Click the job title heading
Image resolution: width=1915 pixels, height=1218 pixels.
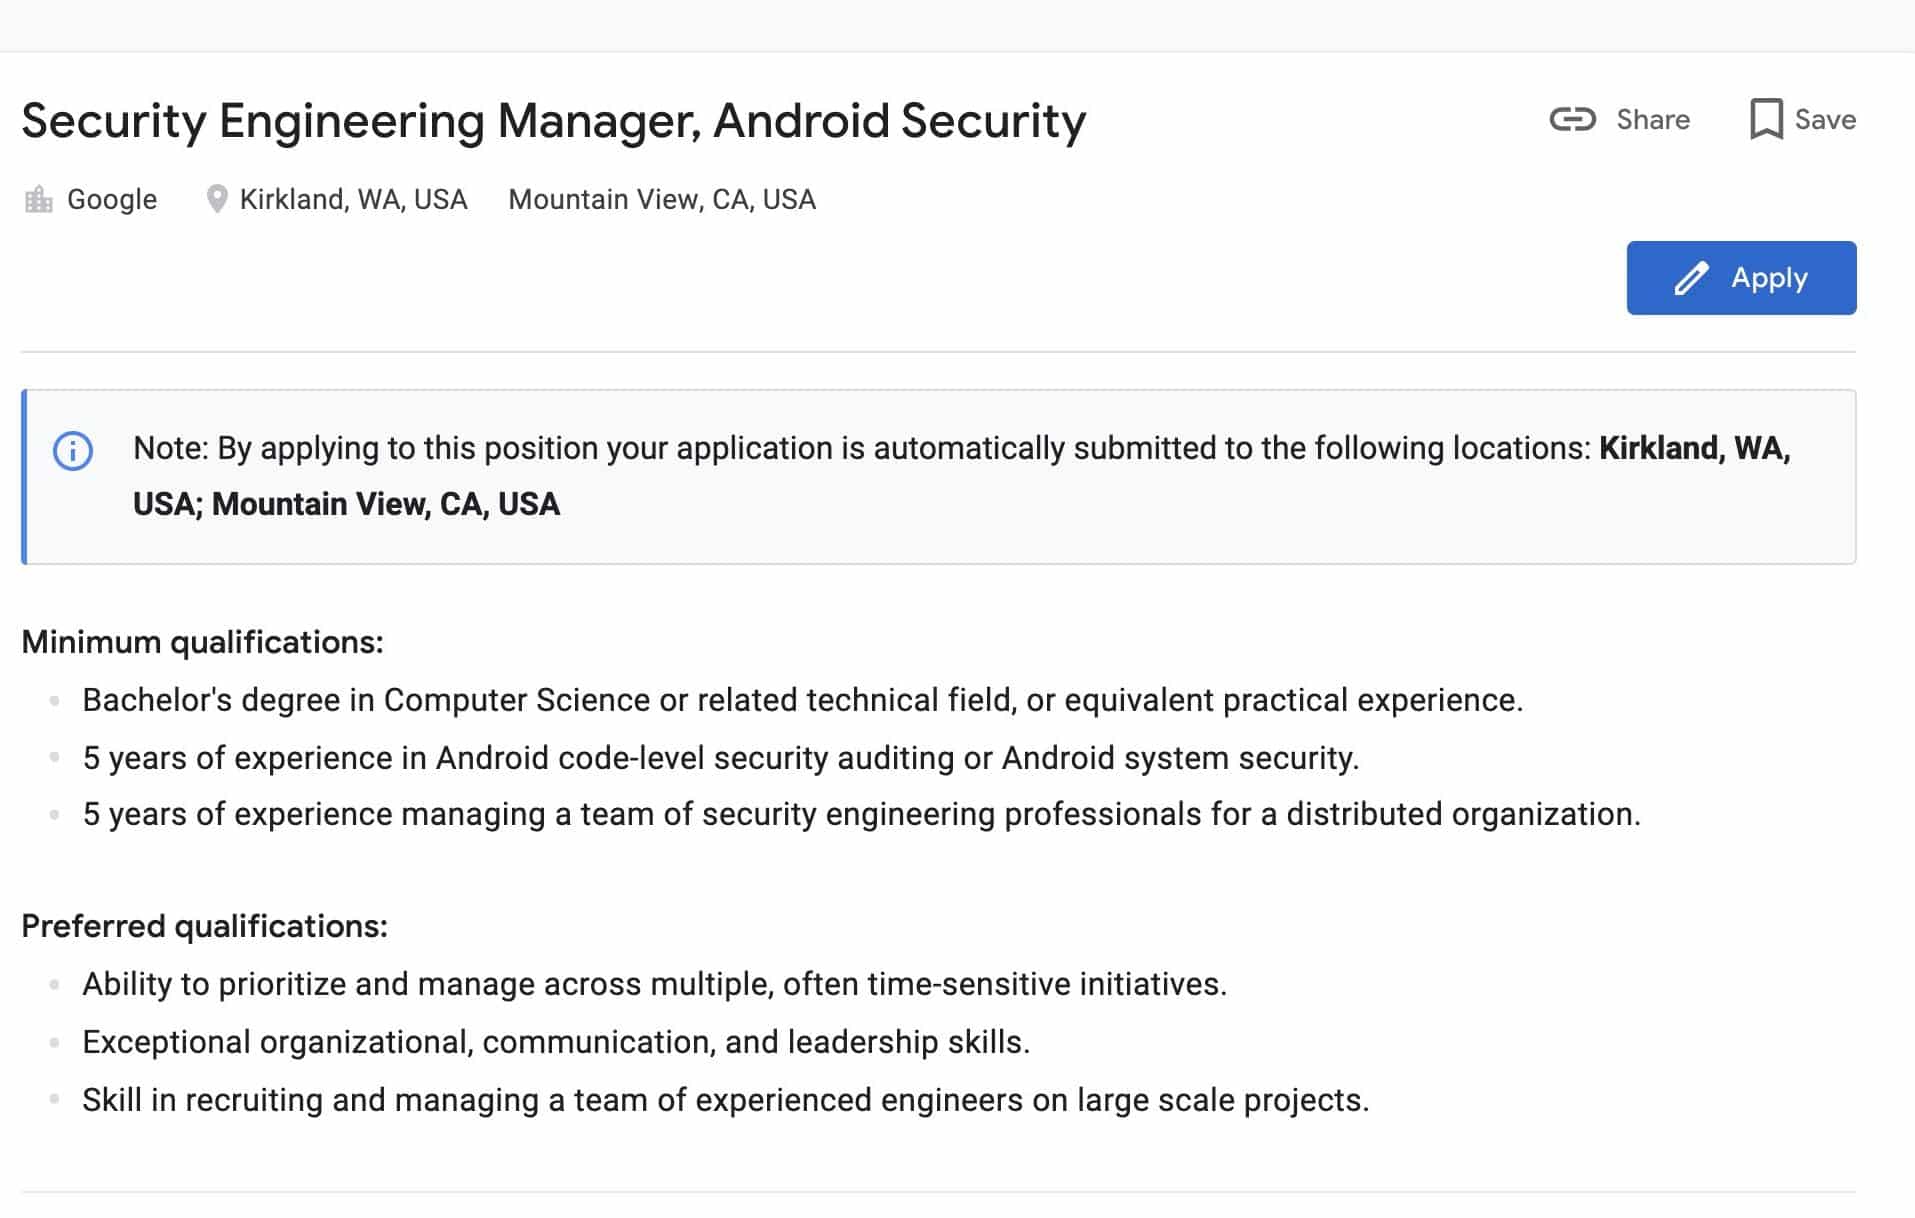click(553, 122)
